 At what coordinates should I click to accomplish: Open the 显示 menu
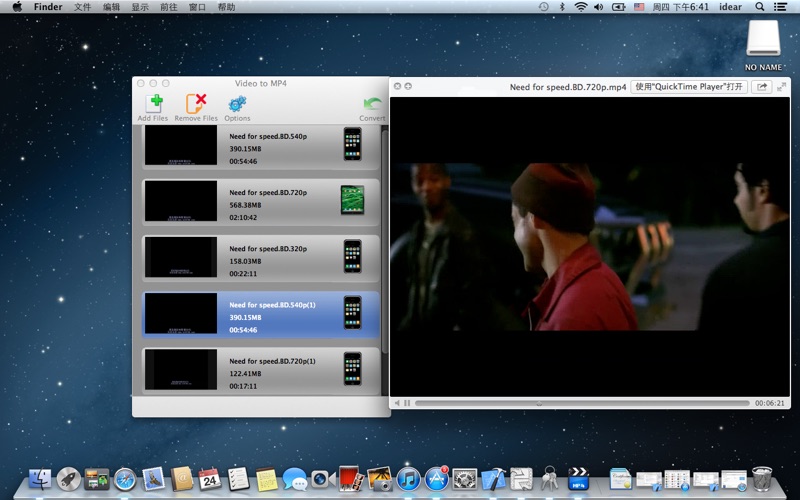coord(140,7)
